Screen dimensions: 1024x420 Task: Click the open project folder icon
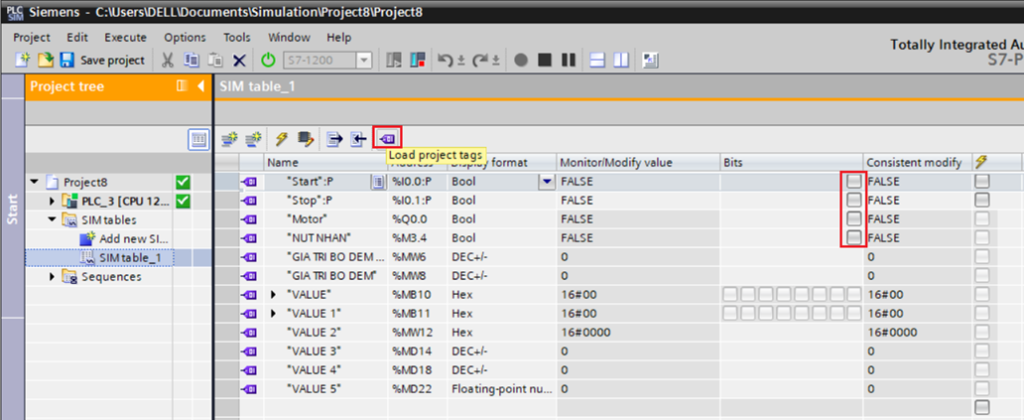(45, 60)
